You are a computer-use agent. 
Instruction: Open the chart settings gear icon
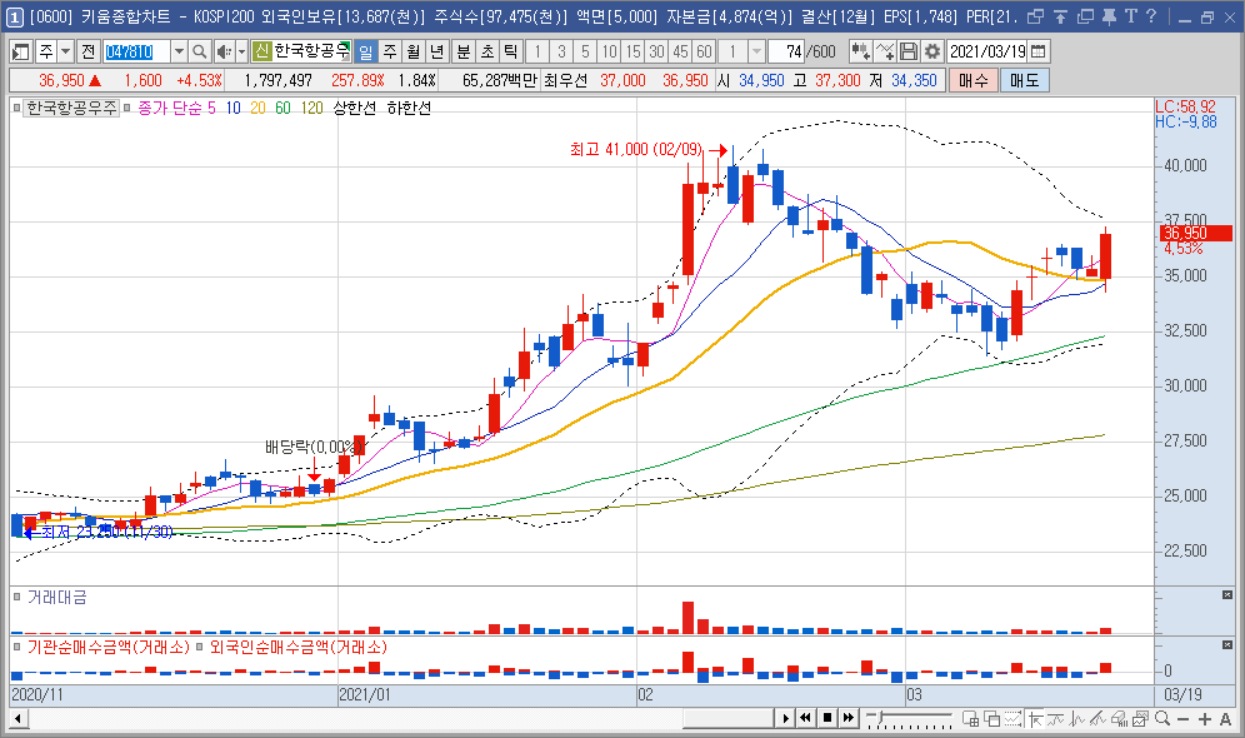click(932, 52)
